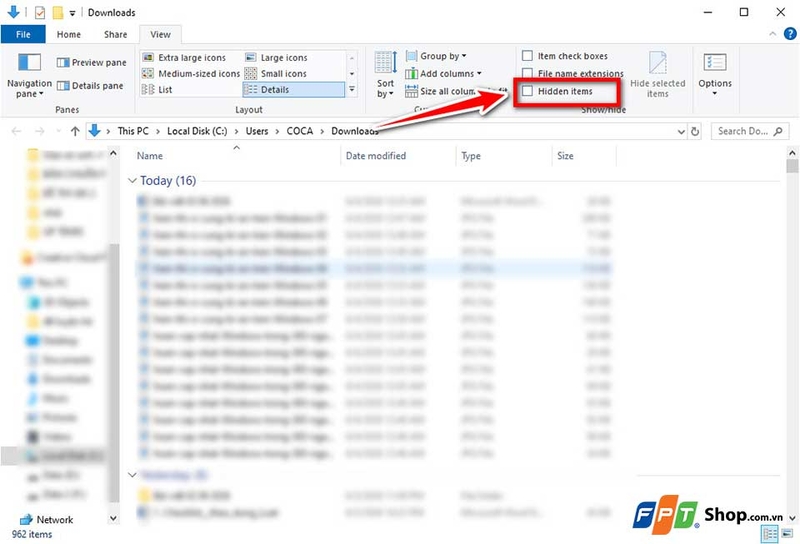This screenshot has height=544, width=800.
Task: Refresh the folder view
Action: coord(695,132)
